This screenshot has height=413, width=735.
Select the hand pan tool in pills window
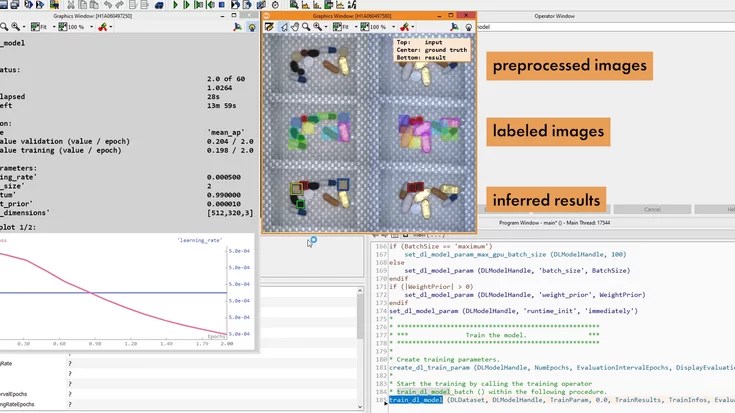(x=297, y=27)
